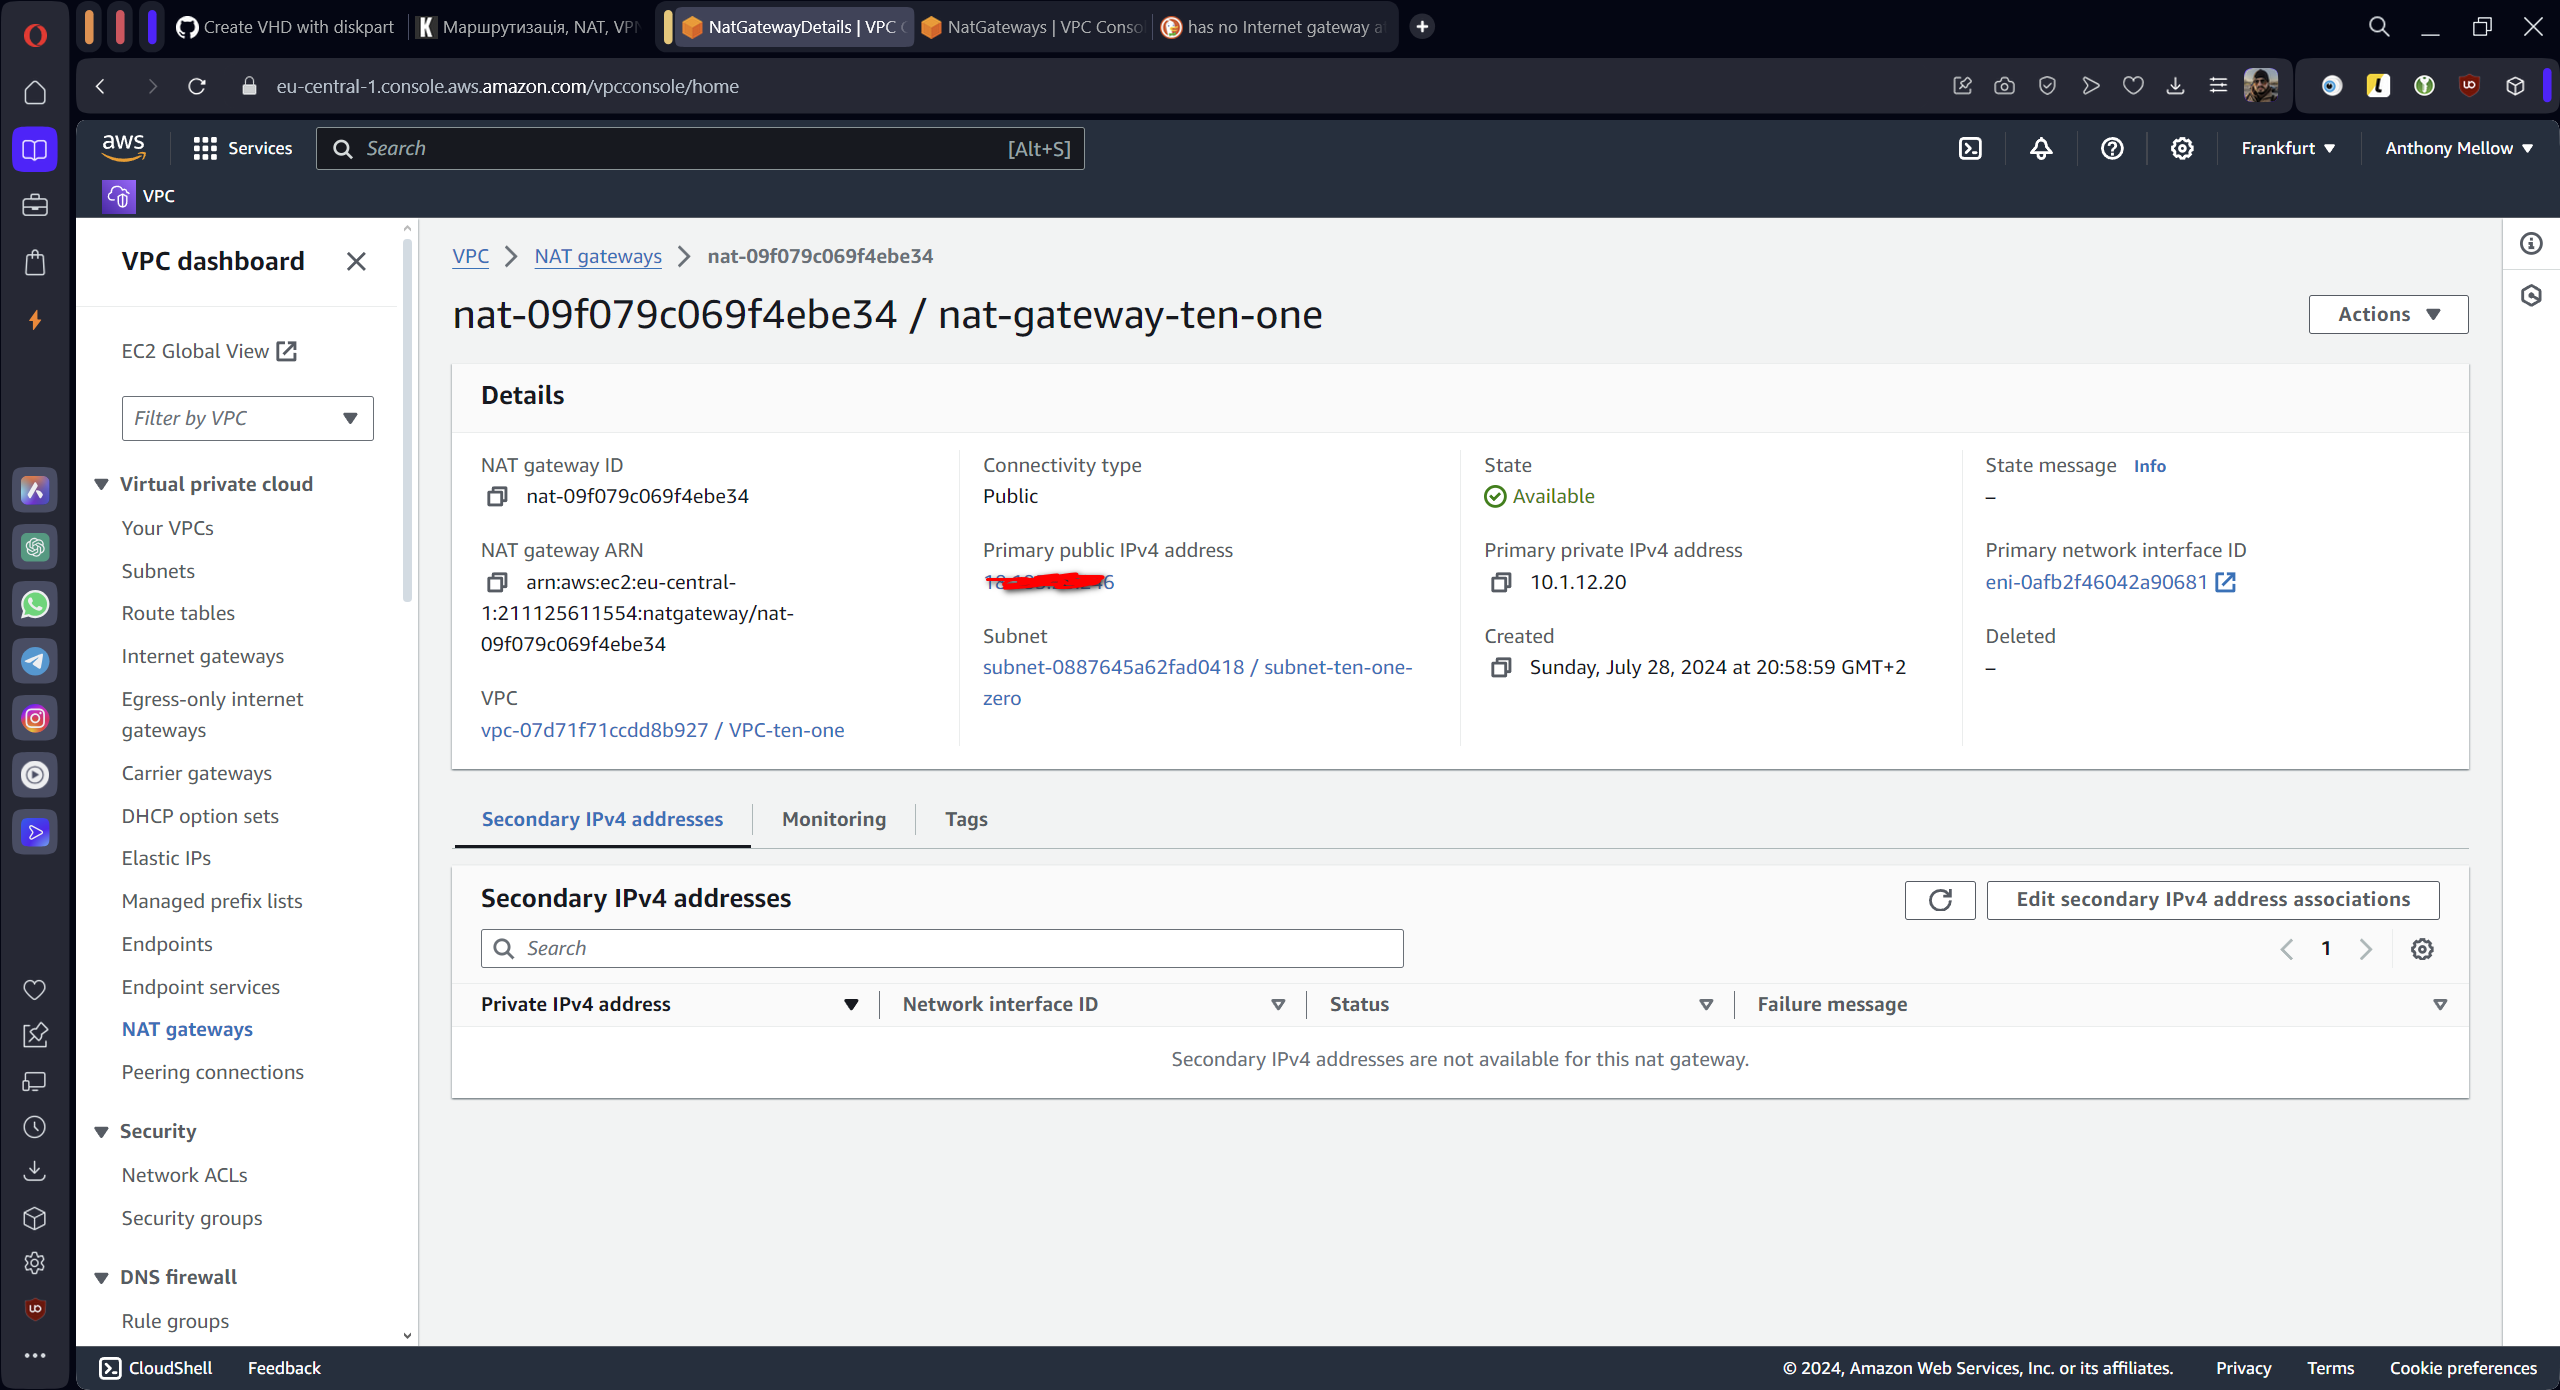The width and height of the screenshot is (2560, 1390).
Task: Copy the NAT gateway ID
Action: point(497,497)
